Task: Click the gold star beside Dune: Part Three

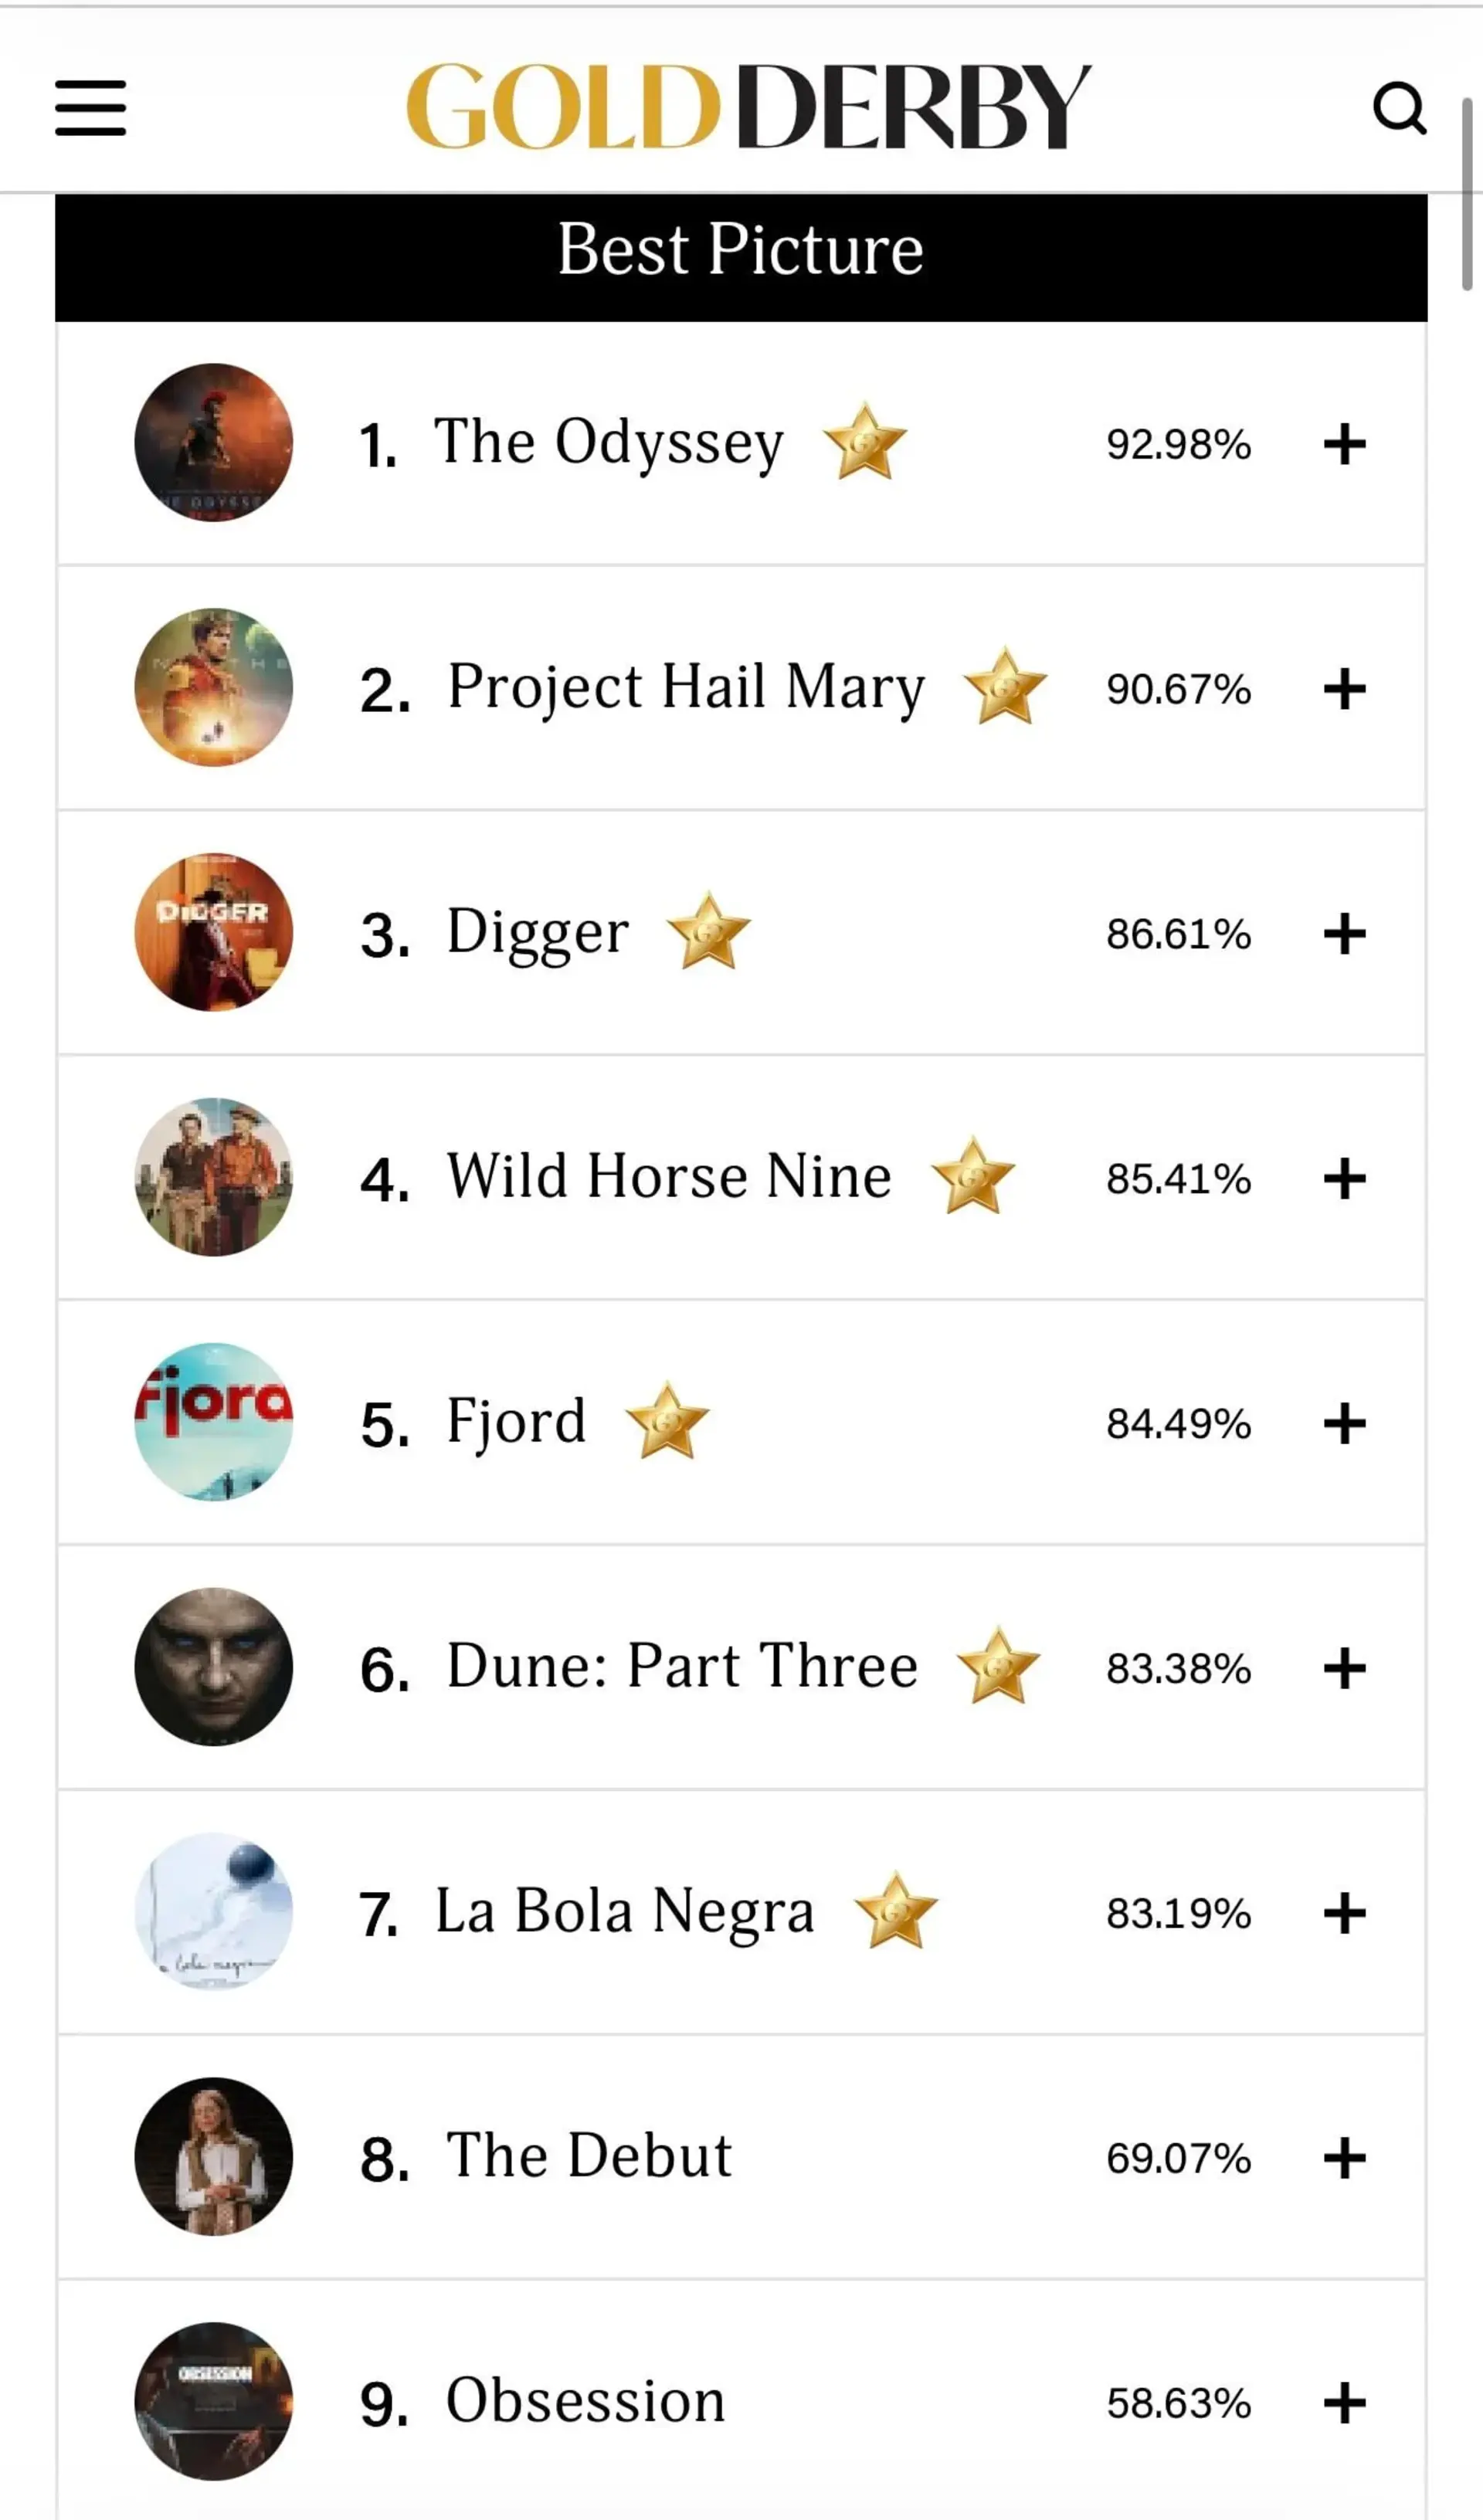Action: click(998, 1666)
